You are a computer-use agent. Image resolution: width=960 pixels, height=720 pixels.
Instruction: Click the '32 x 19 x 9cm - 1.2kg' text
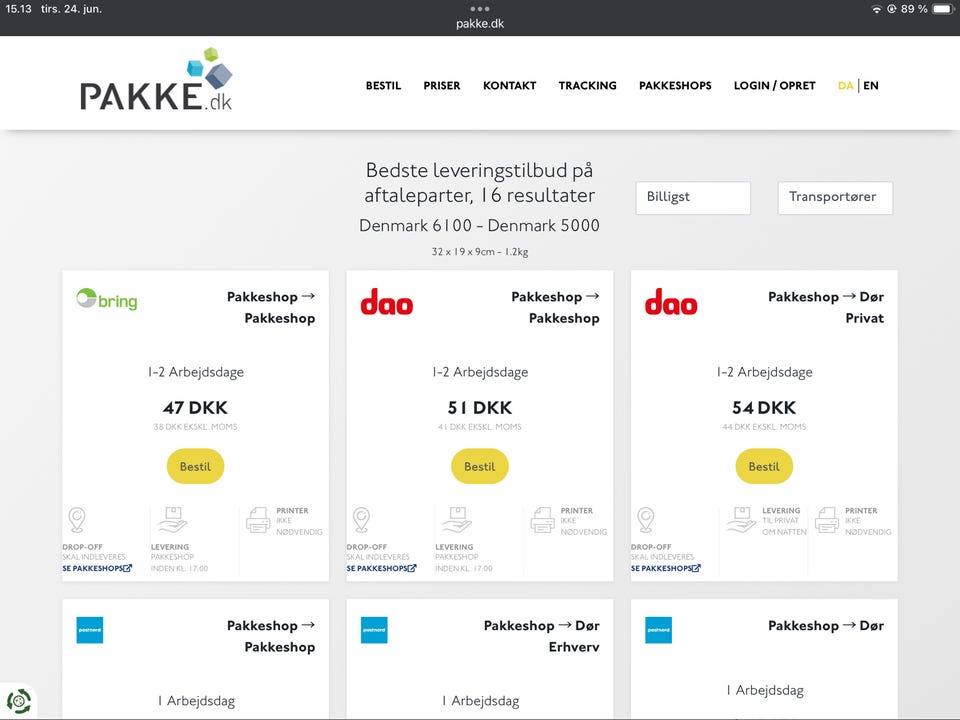click(479, 252)
